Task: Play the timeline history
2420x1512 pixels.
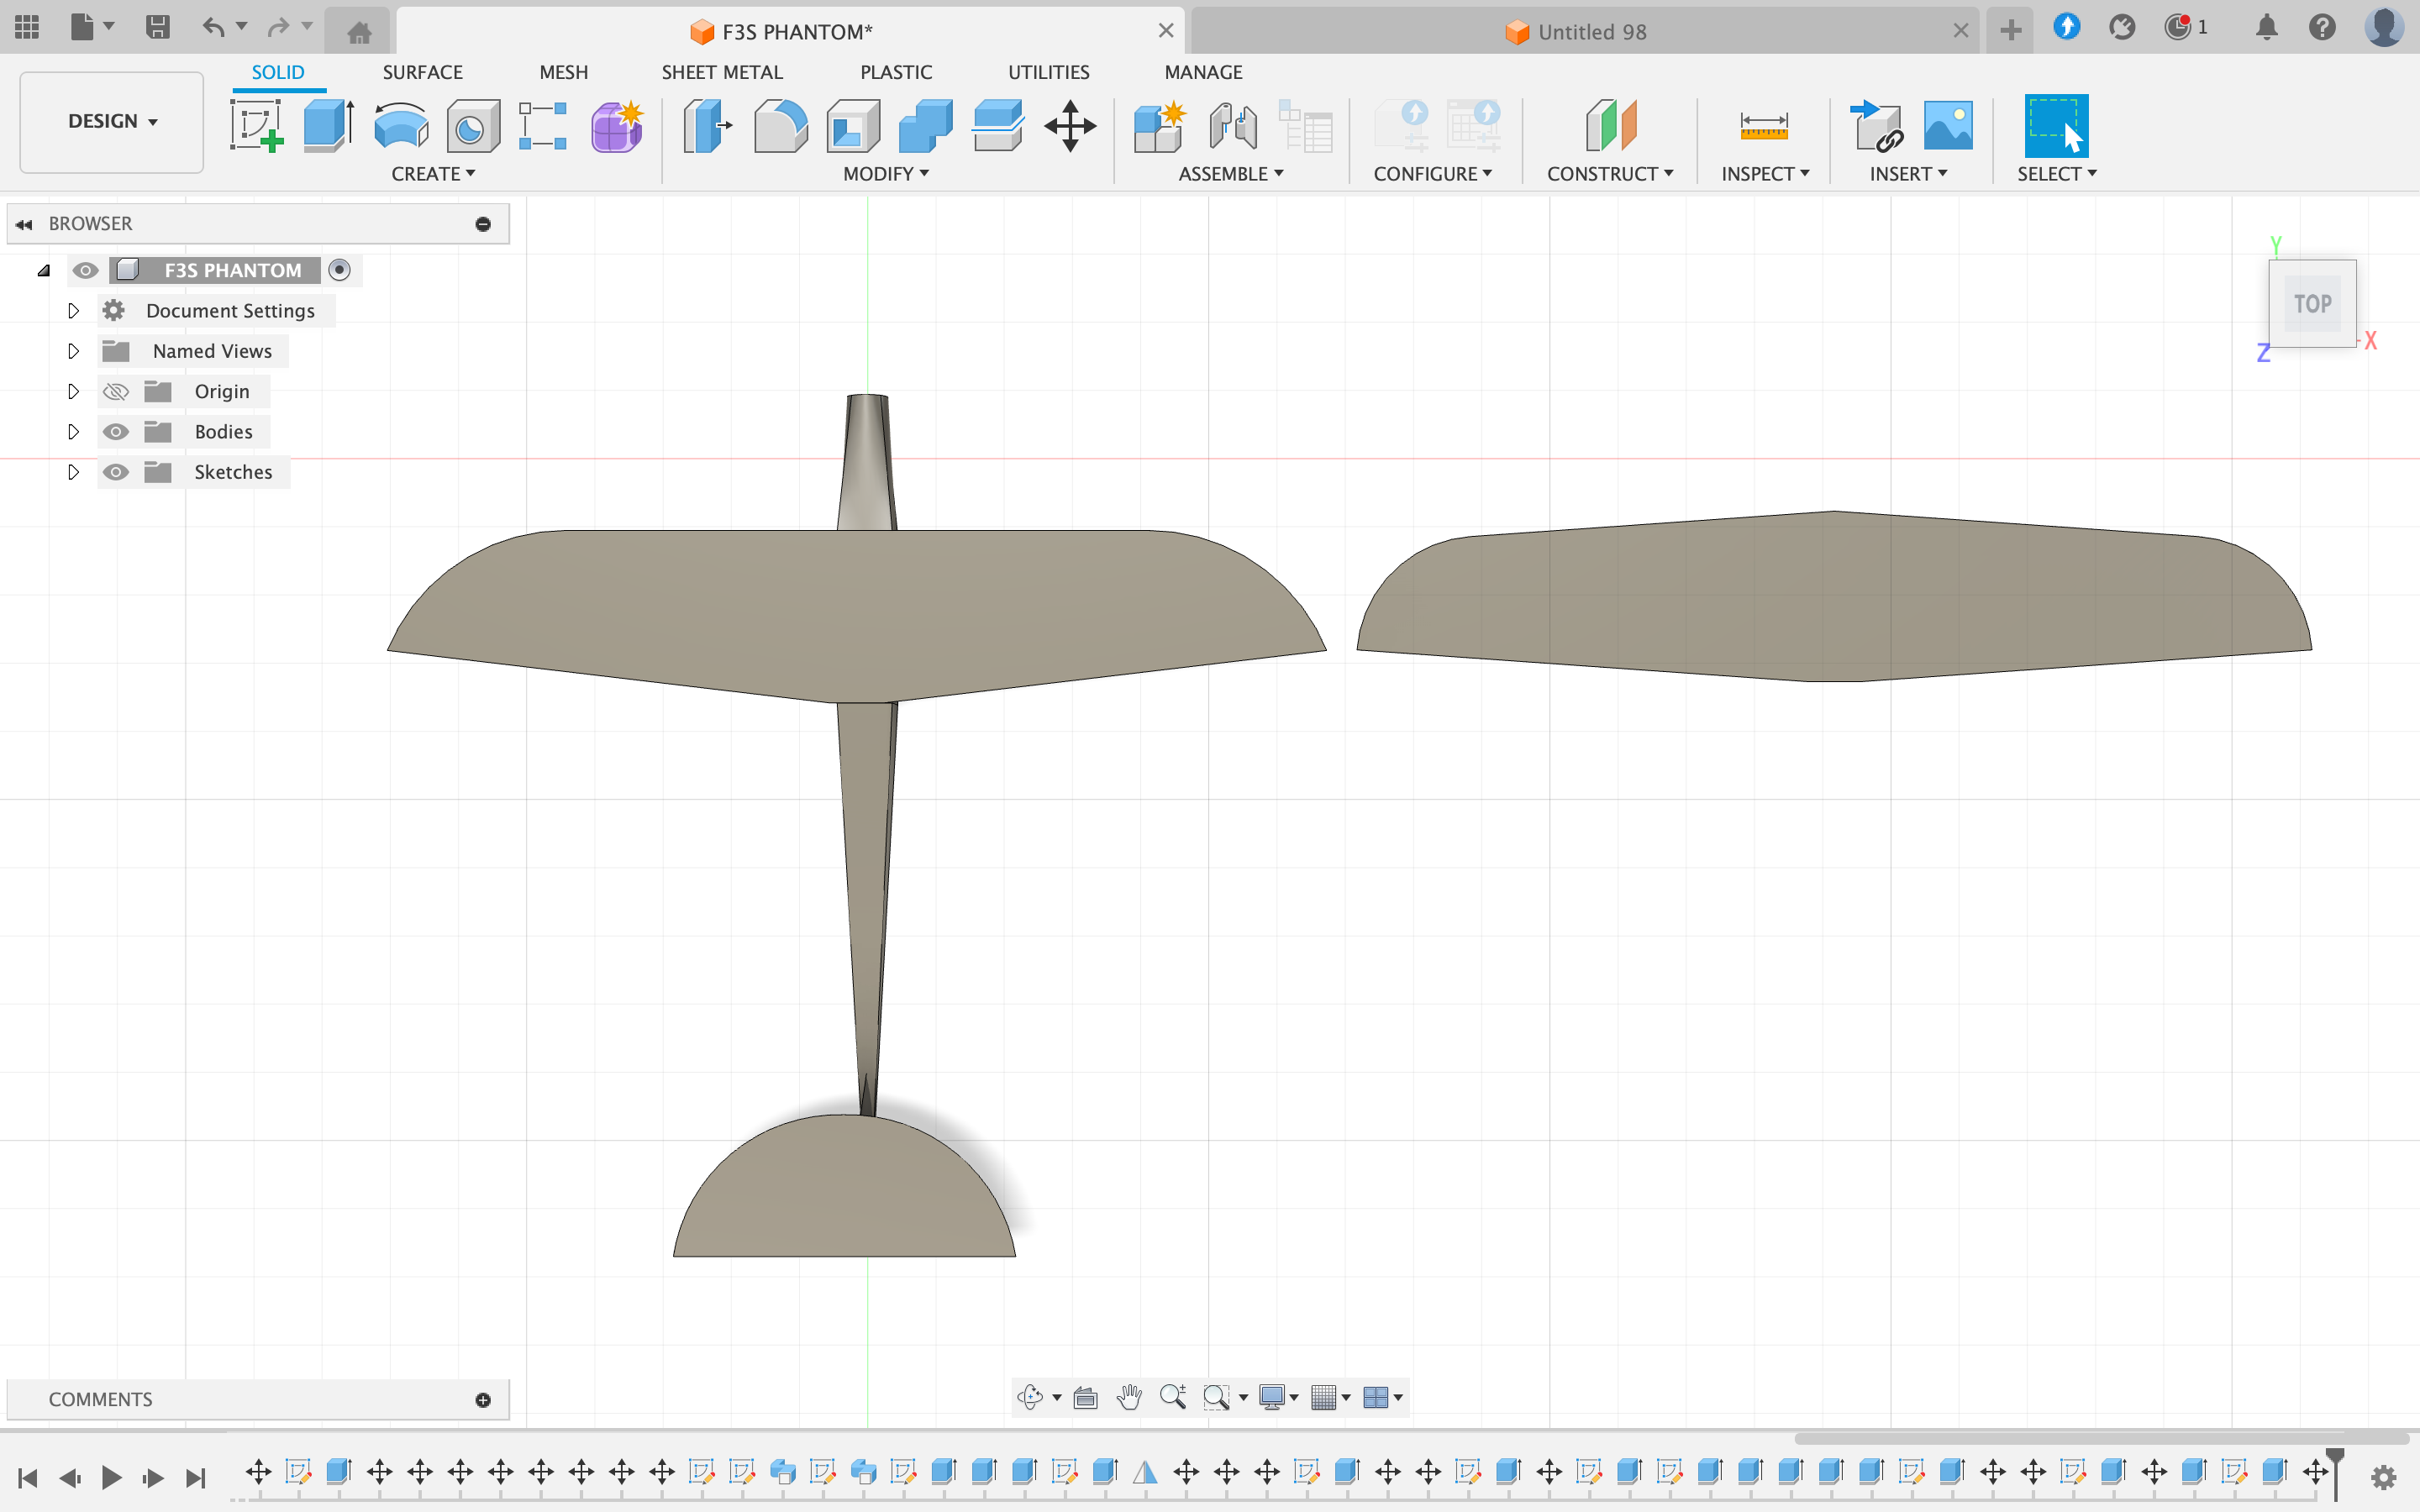Action: [x=112, y=1477]
